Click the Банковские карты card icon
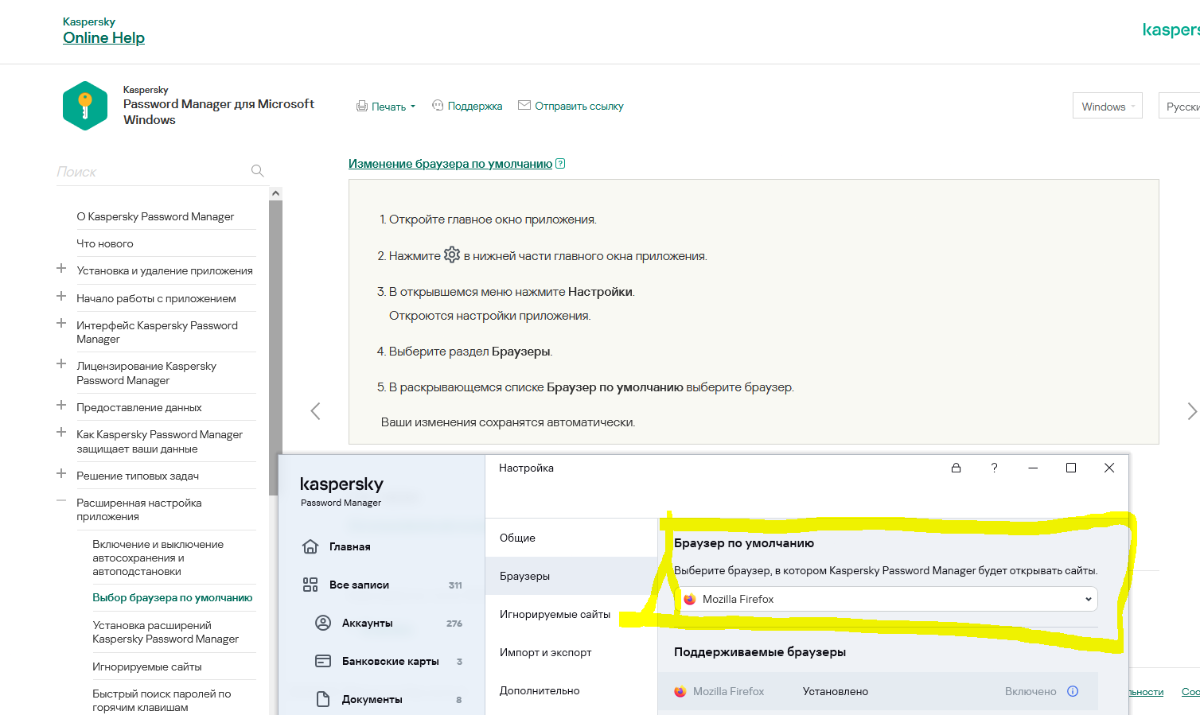The image size is (1200, 715). coord(323,661)
